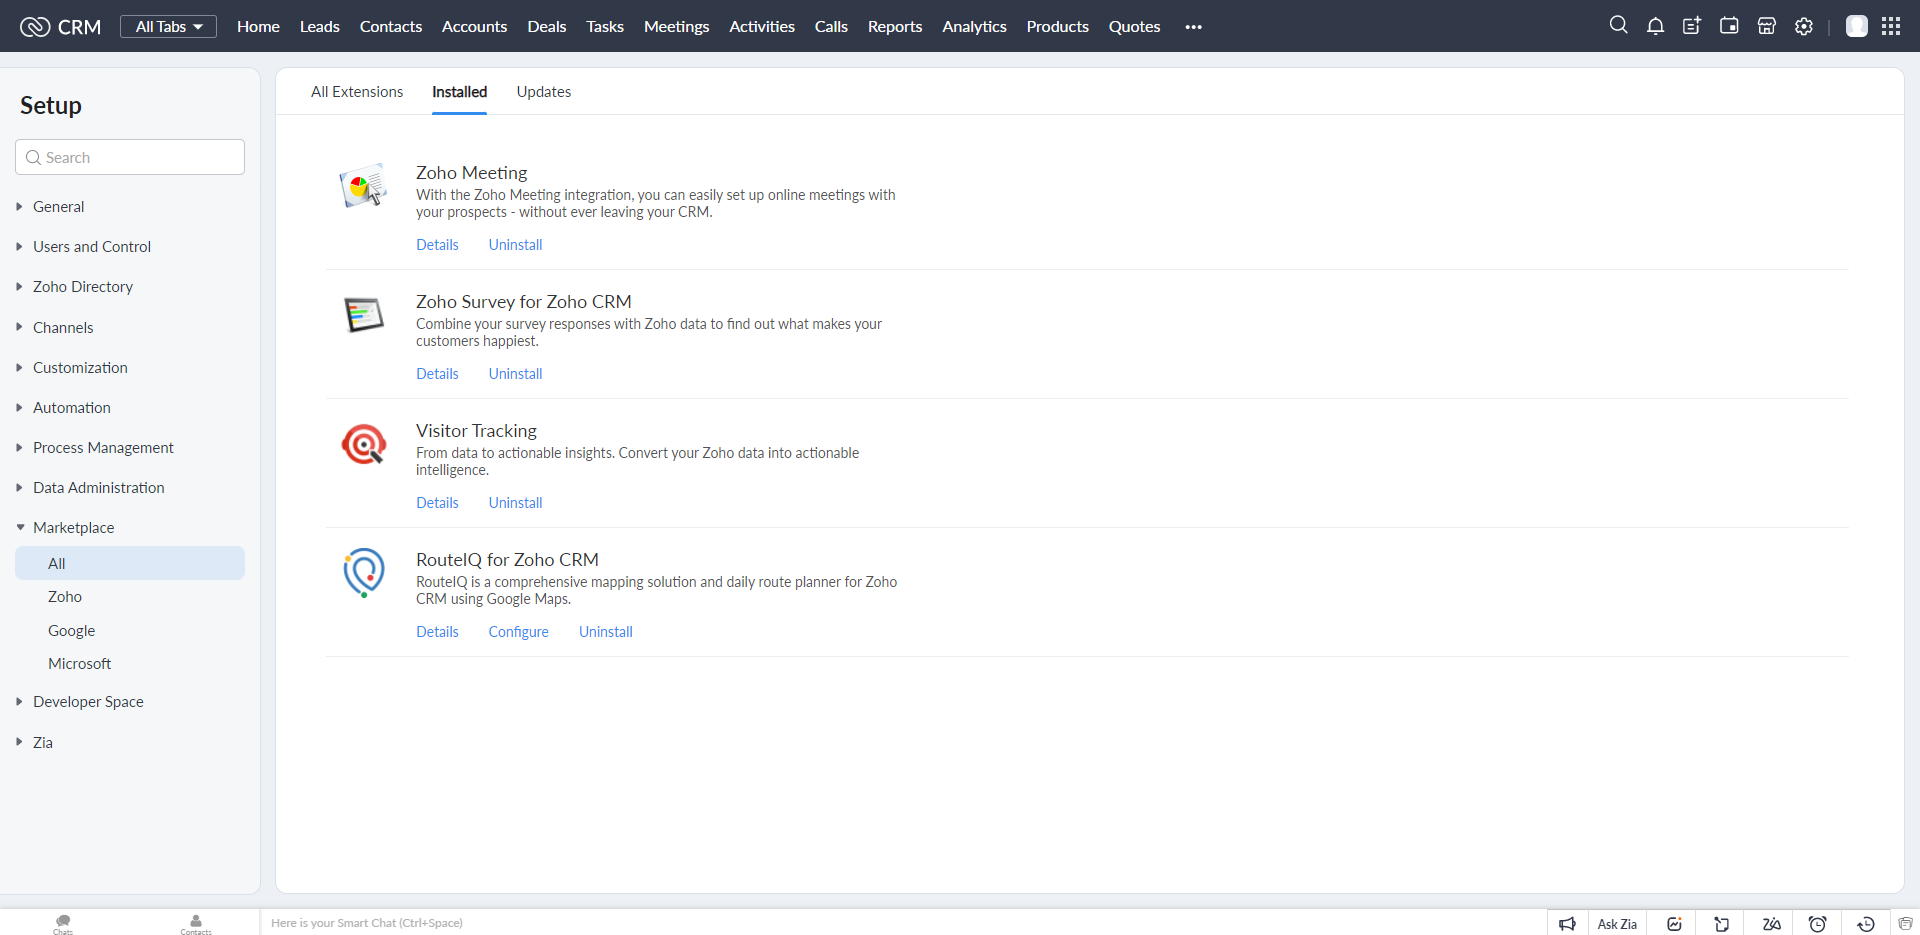Click the quick create plus icon
The image size is (1920, 935).
point(1692,26)
